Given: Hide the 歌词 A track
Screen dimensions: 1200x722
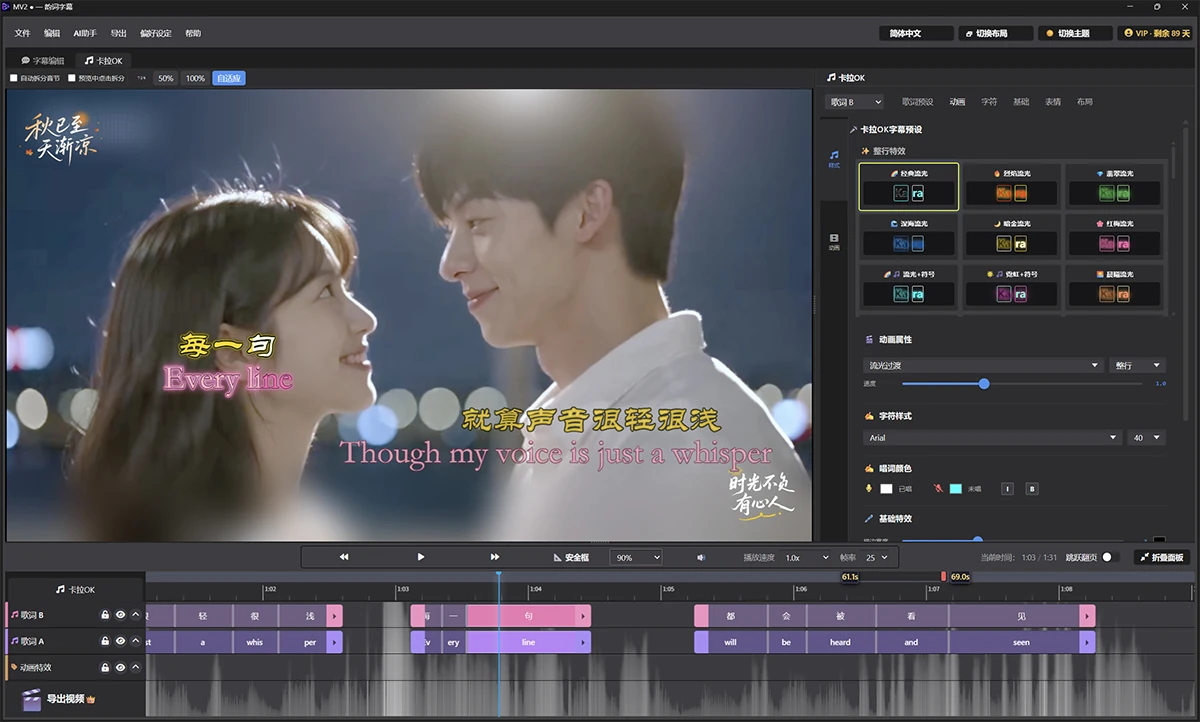Looking at the screenshot, I should click(120, 641).
